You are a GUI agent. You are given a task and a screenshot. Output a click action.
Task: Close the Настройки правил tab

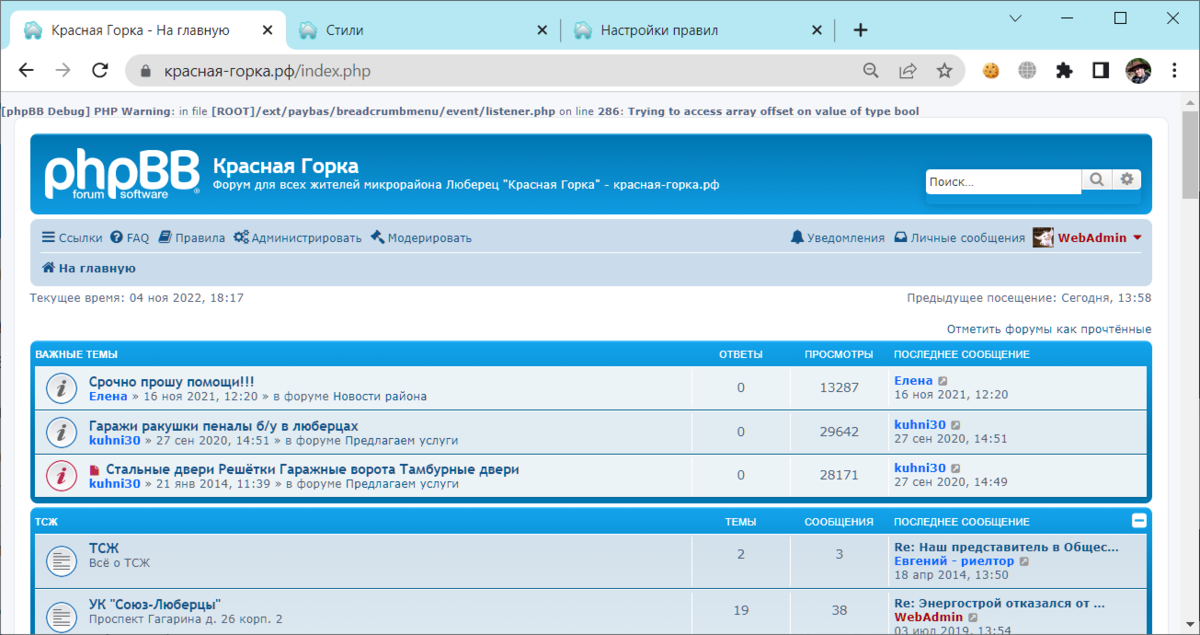(816, 30)
